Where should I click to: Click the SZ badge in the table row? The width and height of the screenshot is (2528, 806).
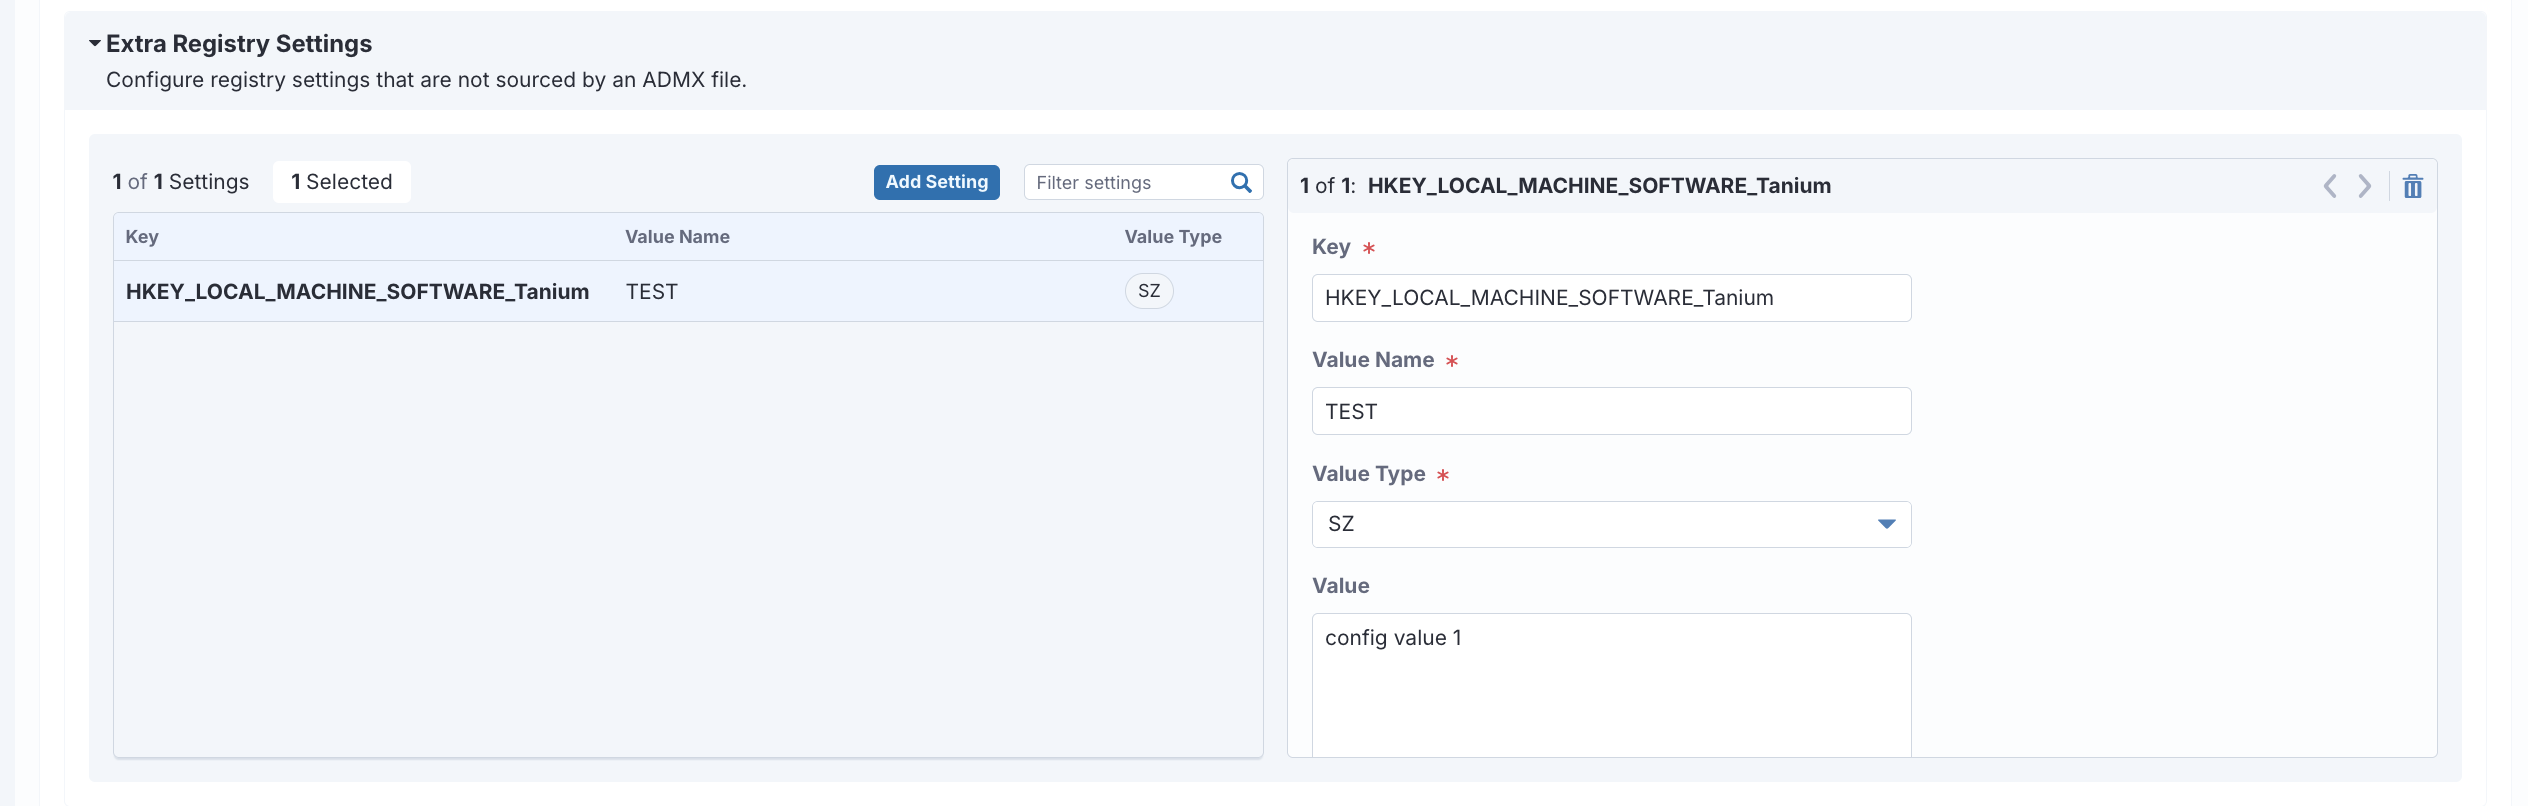[1148, 291]
